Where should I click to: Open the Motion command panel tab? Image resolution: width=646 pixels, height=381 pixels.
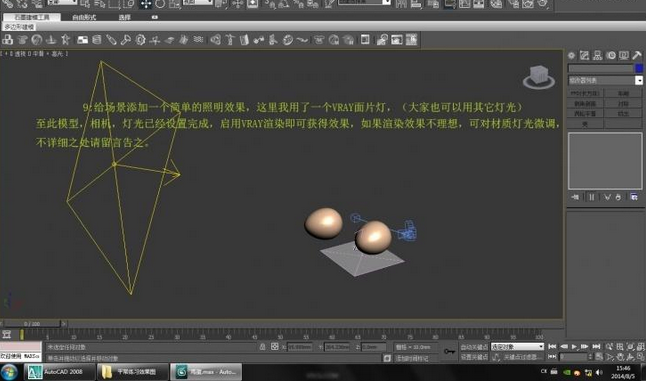(x=611, y=55)
